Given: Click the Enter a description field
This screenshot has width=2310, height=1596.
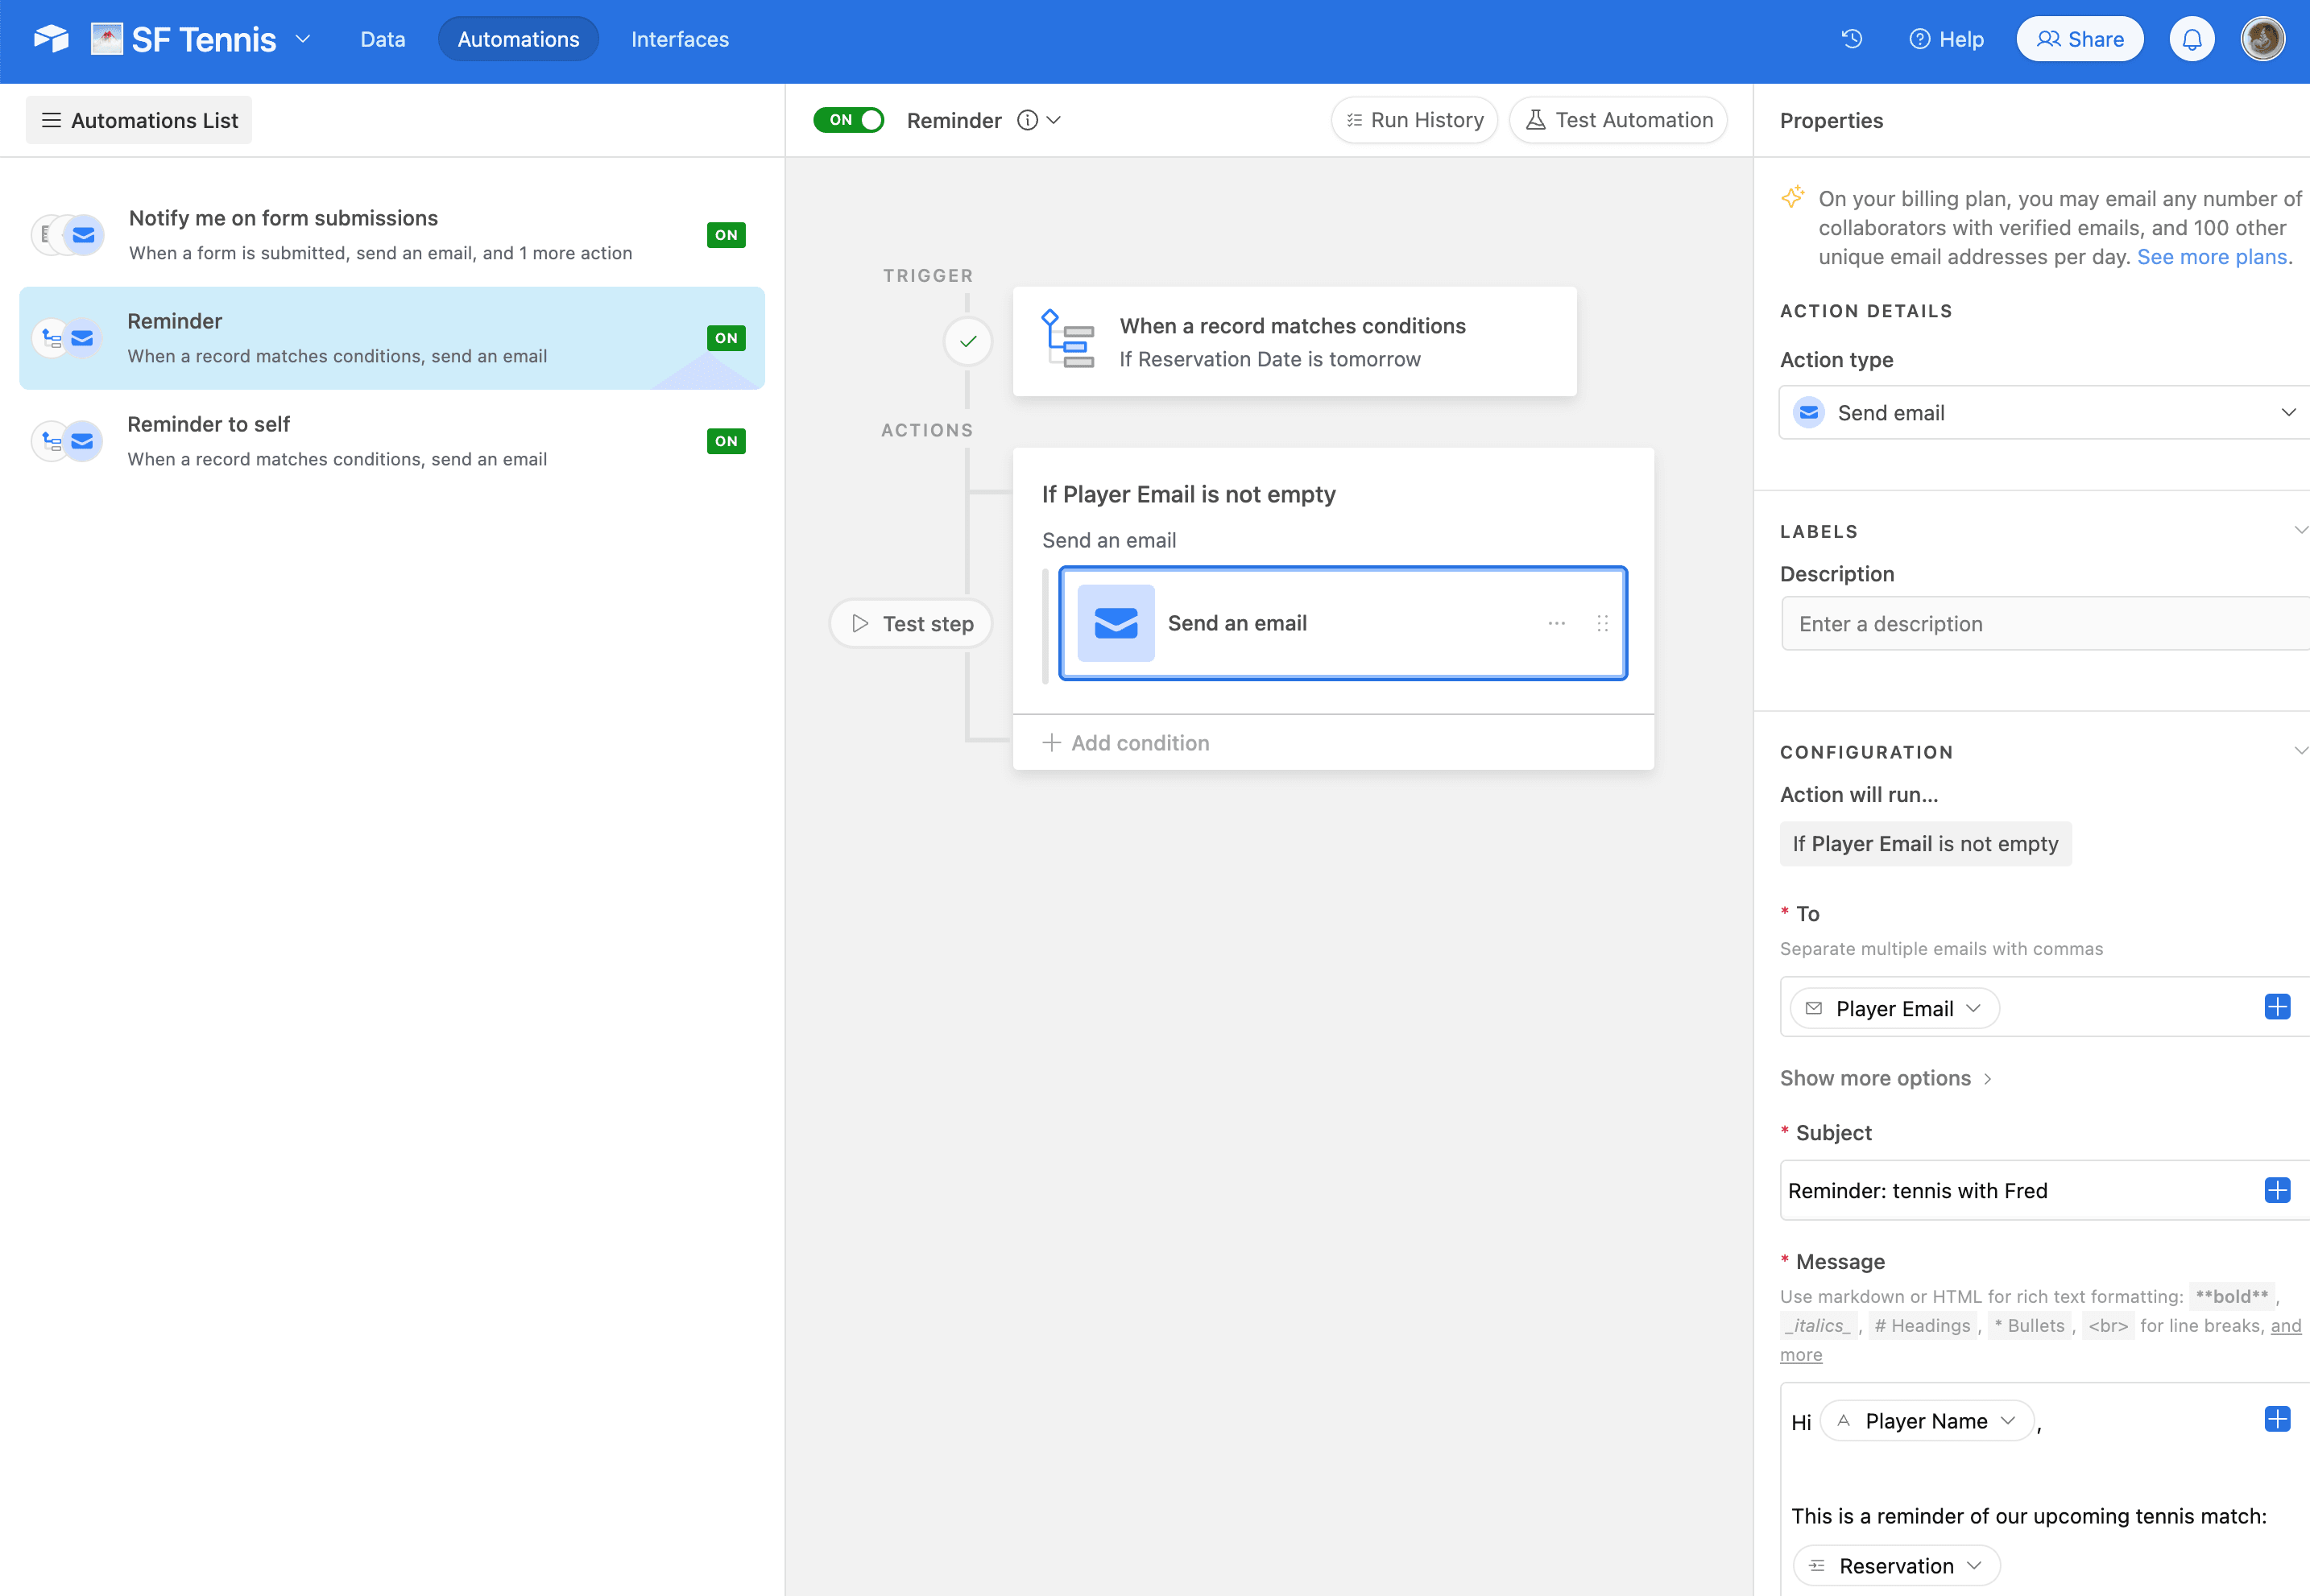Looking at the screenshot, I should pyautogui.click(x=2045, y=624).
